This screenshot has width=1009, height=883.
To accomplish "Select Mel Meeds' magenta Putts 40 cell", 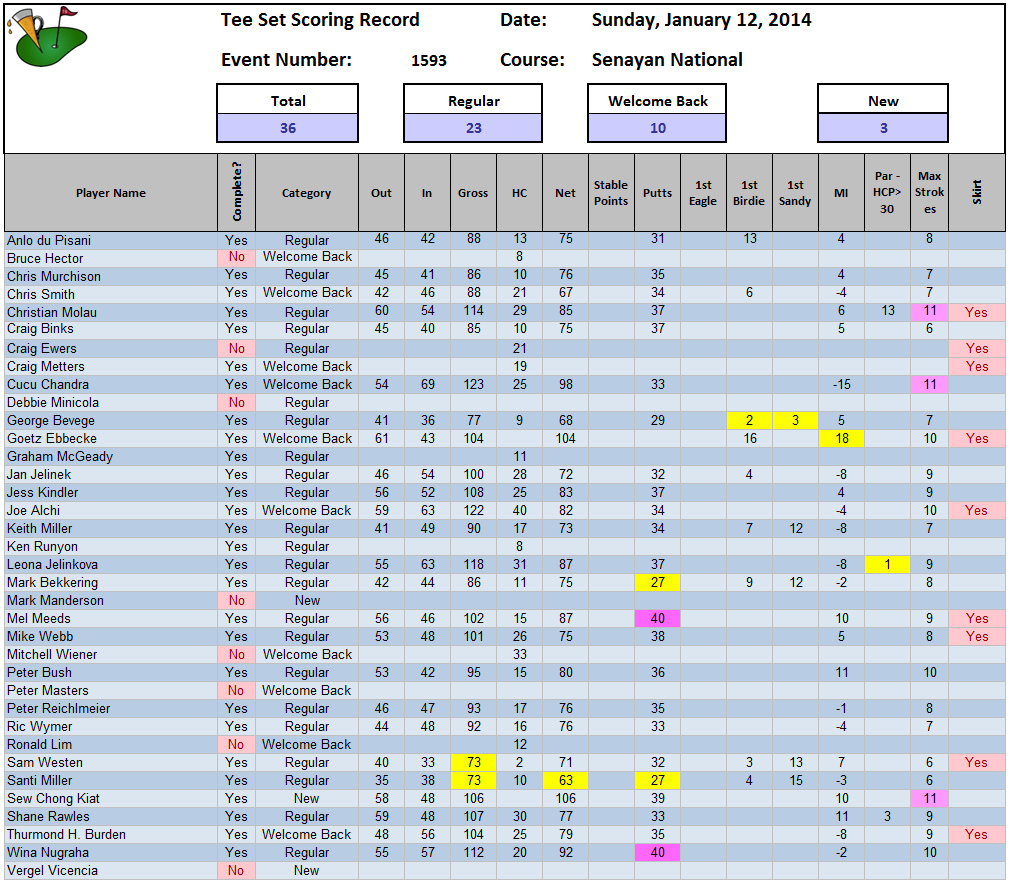I will 657,619.
